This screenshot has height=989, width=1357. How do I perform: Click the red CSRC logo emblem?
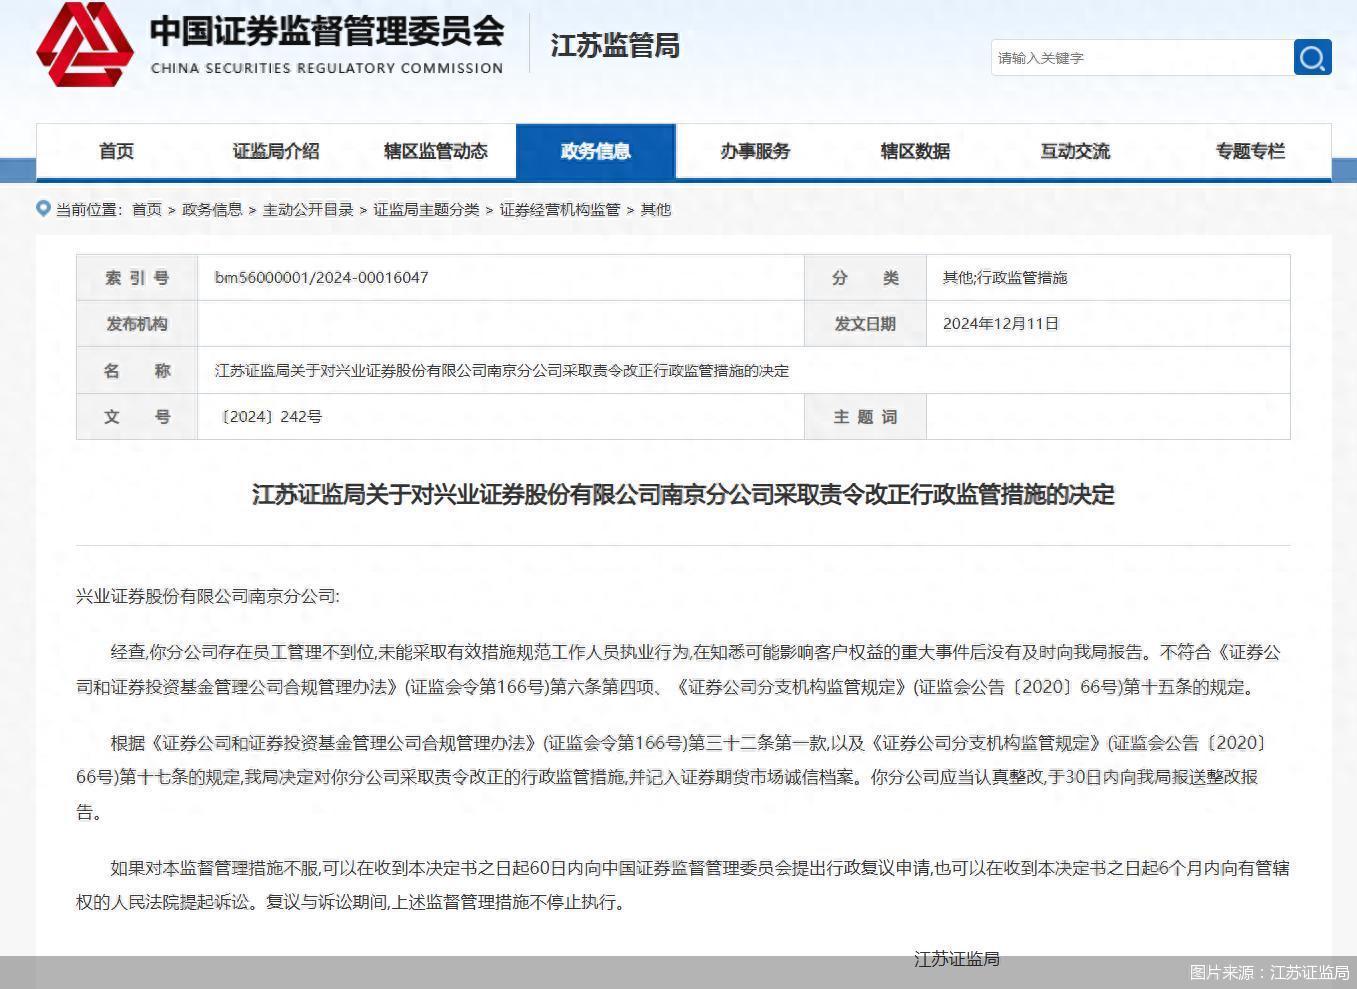(85, 44)
